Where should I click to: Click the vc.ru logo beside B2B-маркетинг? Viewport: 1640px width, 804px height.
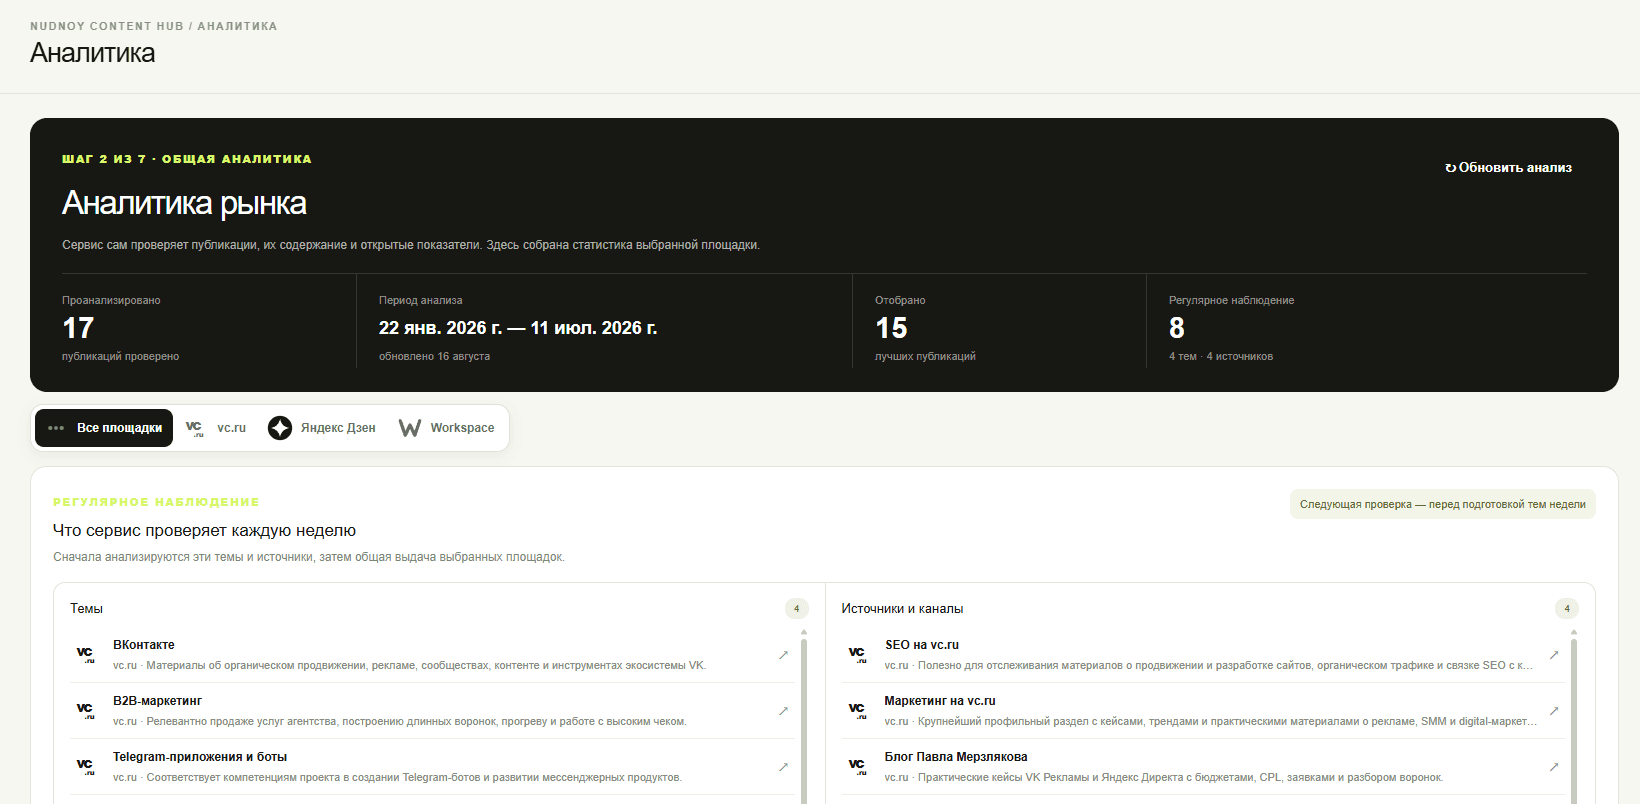(x=85, y=711)
